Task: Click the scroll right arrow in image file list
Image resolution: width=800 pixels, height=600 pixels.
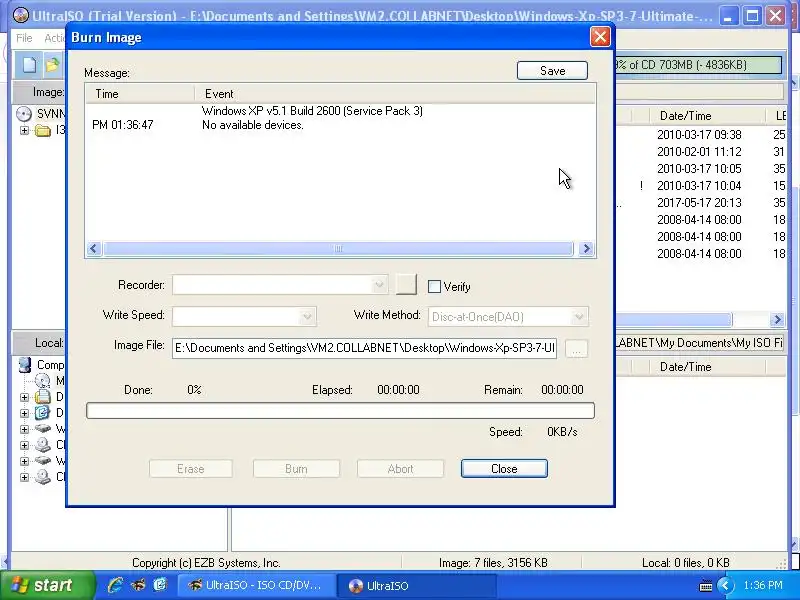Action: (x=777, y=319)
